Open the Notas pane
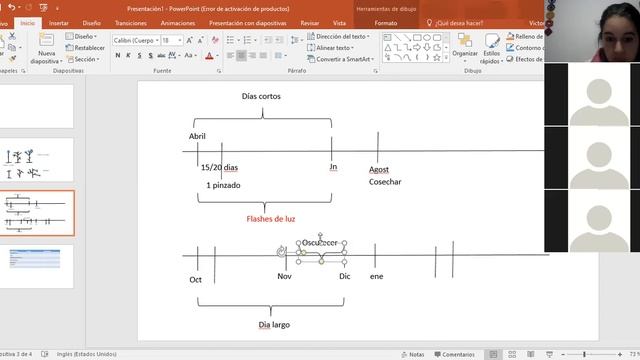The image size is (640, 360). tap(413, 354)
